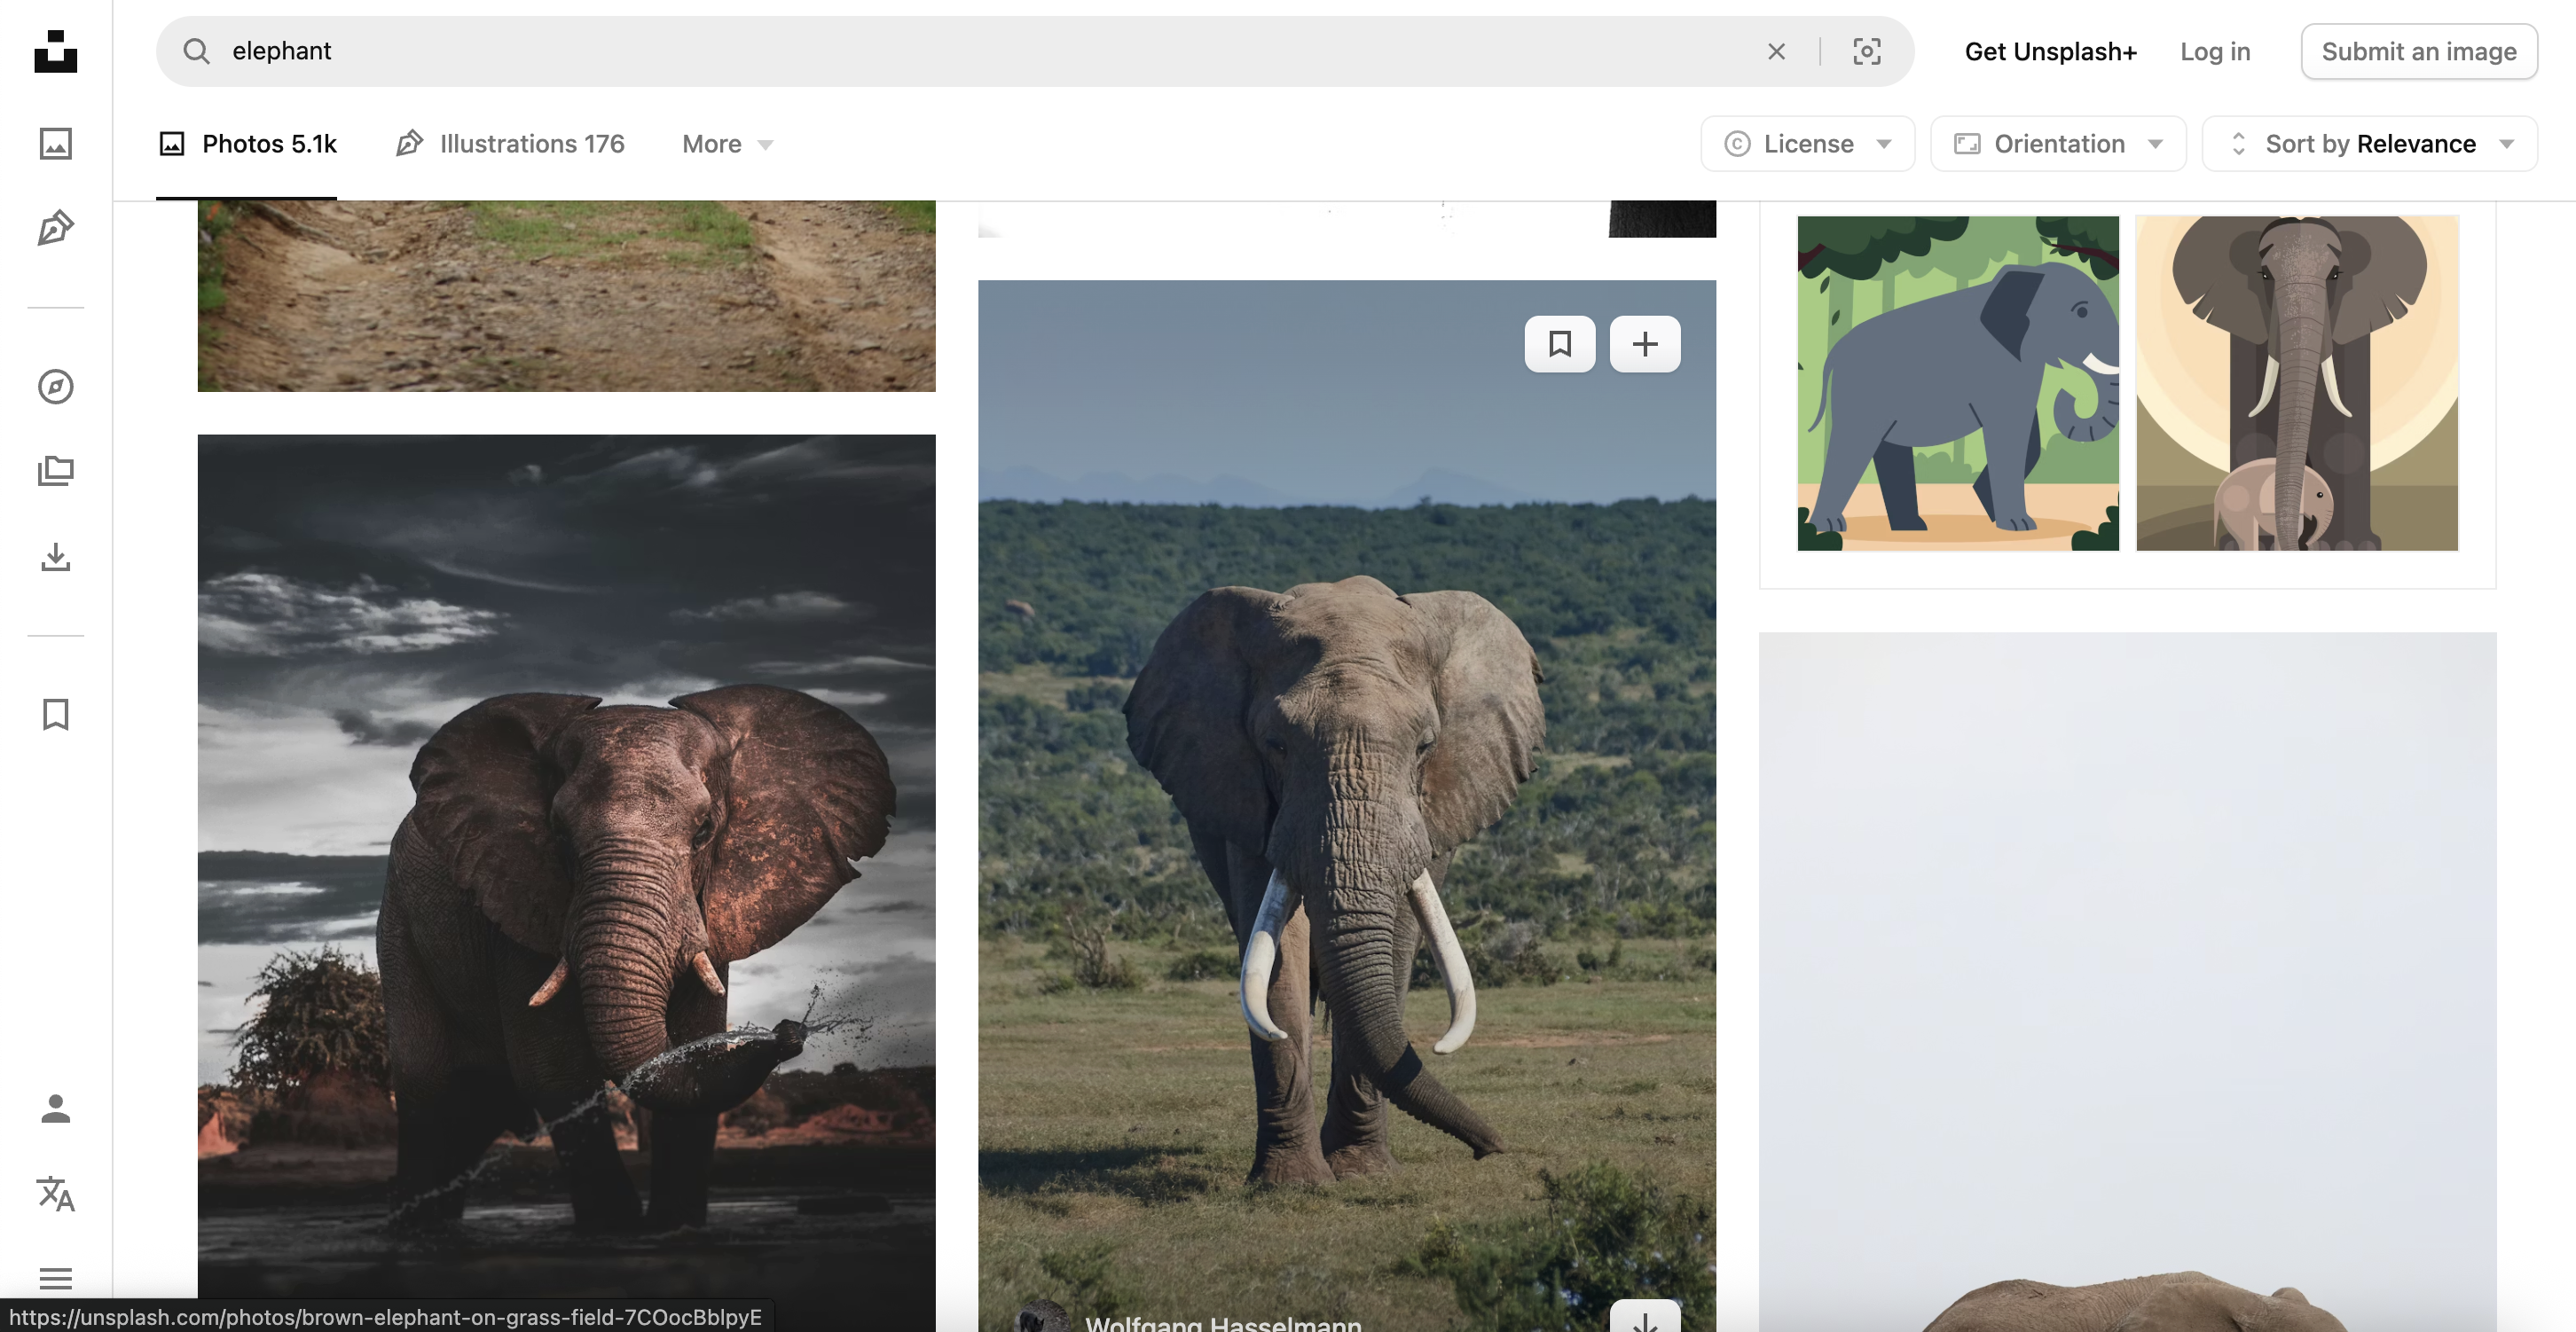Click the magnifier search icon

pyautogui.click(x=197, y=51)
